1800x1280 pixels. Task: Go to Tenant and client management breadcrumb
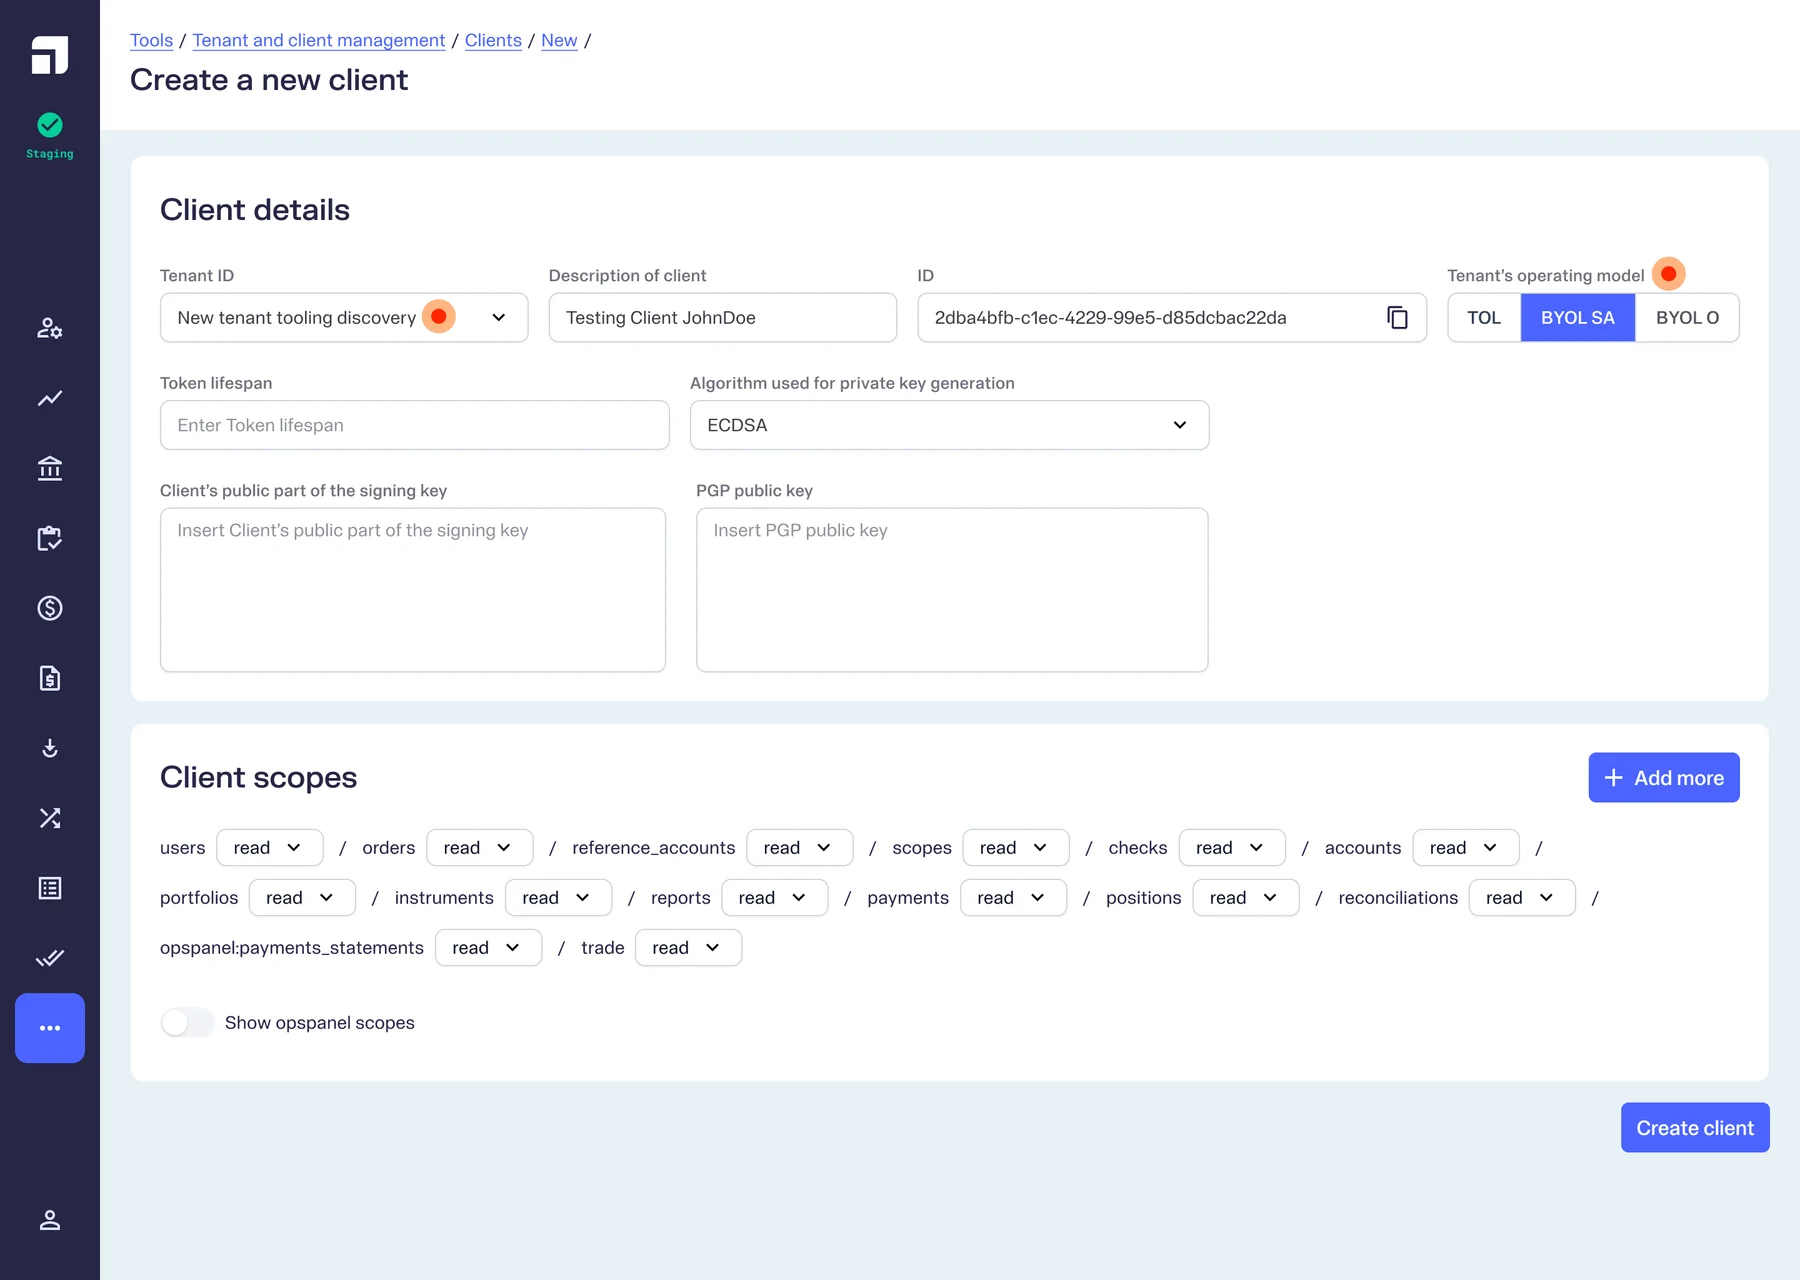[319, 40]
